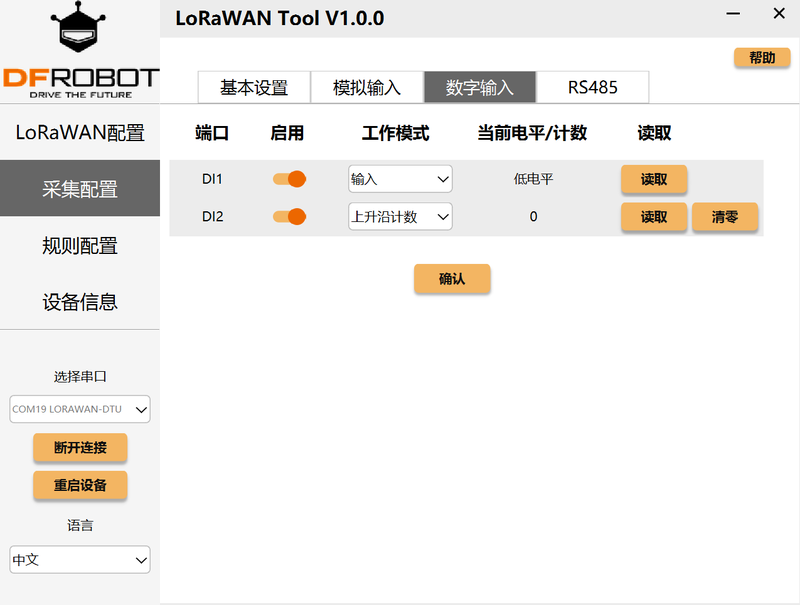Open 规则配置 sidebar section

coord(80,245)
